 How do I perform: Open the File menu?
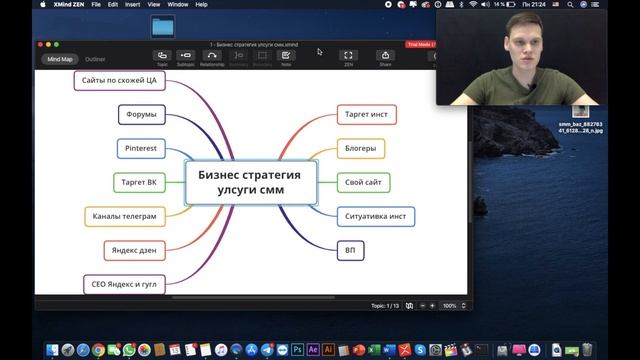96,4
